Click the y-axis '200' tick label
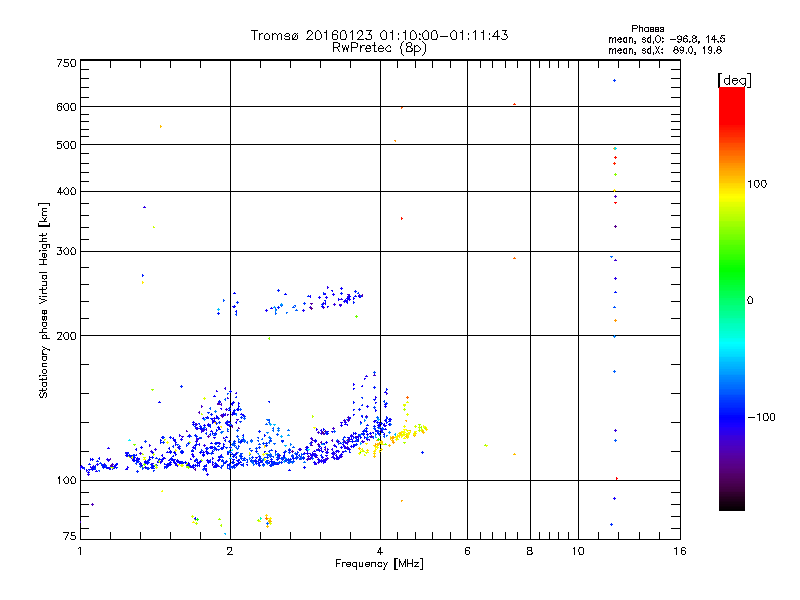The width and height of the screenshot is (800, 600). (66, 336)
